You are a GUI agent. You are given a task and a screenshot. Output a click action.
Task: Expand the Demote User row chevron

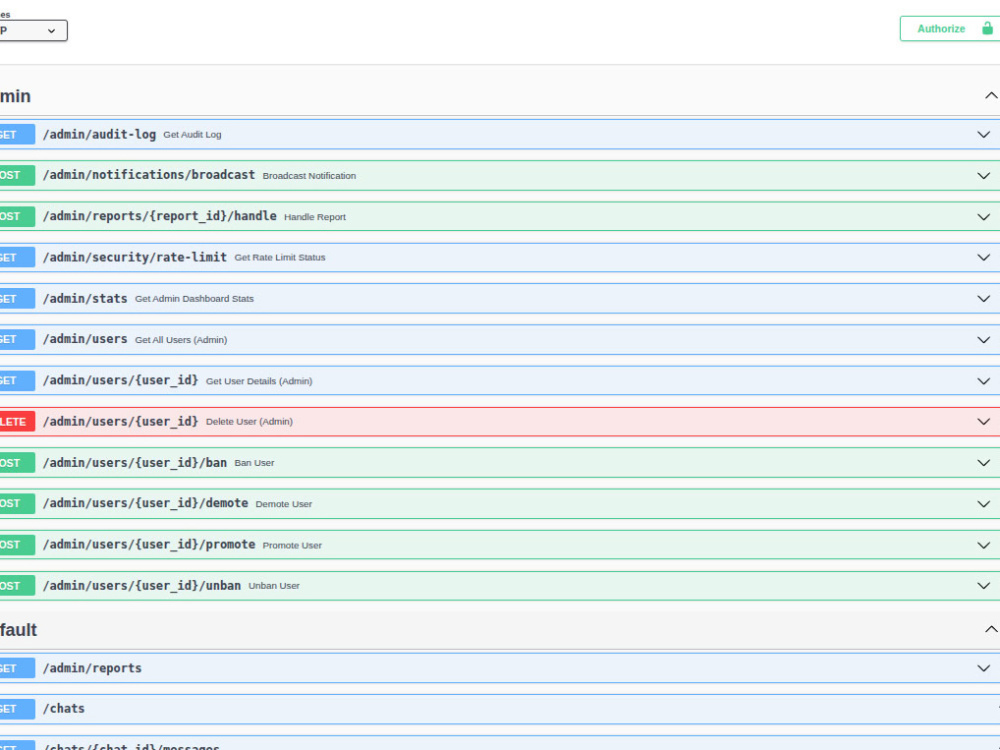[x=983, y=504]
